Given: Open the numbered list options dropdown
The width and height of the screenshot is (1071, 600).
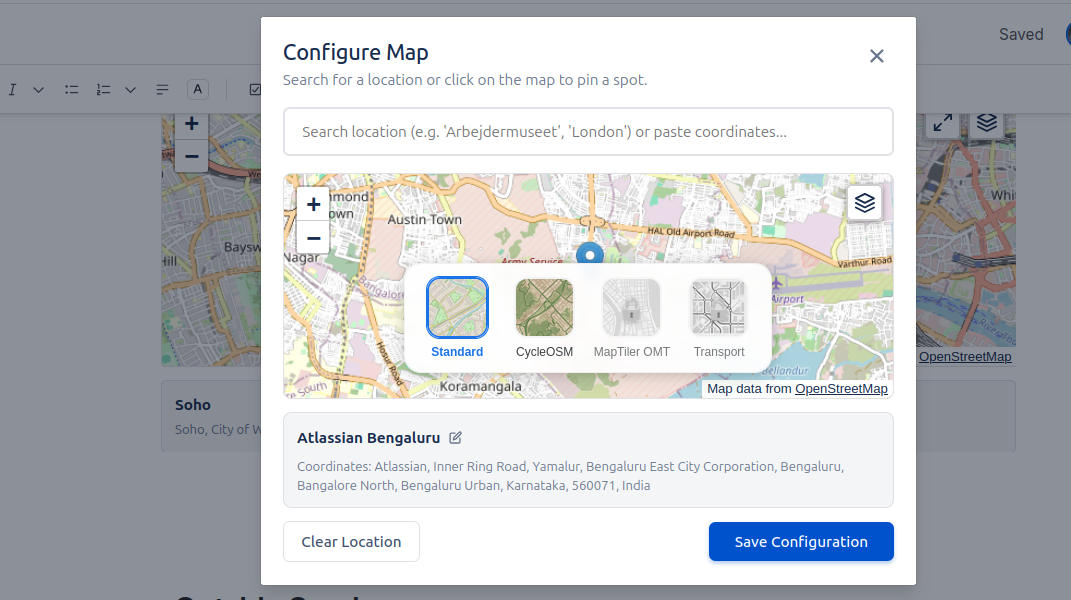Looking at the screenshot, I should click(x=130, y=89).
